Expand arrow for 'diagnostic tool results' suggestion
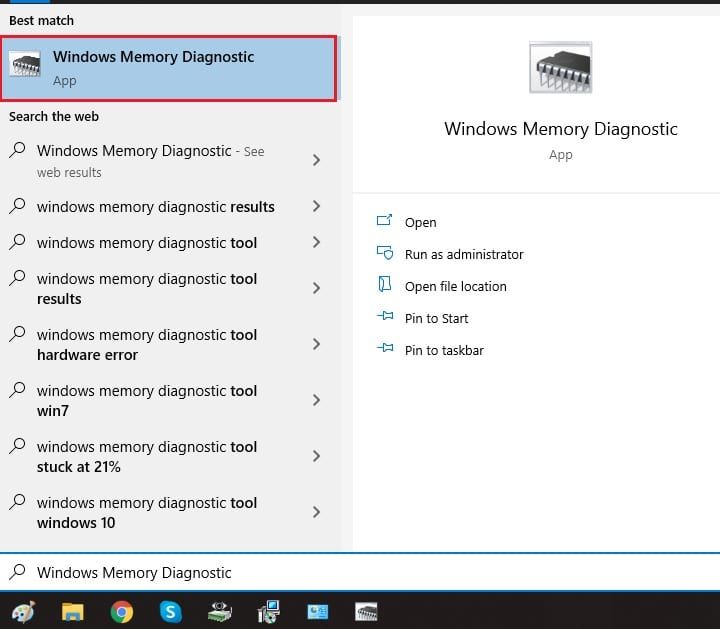Image resolution: width=720 pixels, height=629 pixels. [316, 288]
